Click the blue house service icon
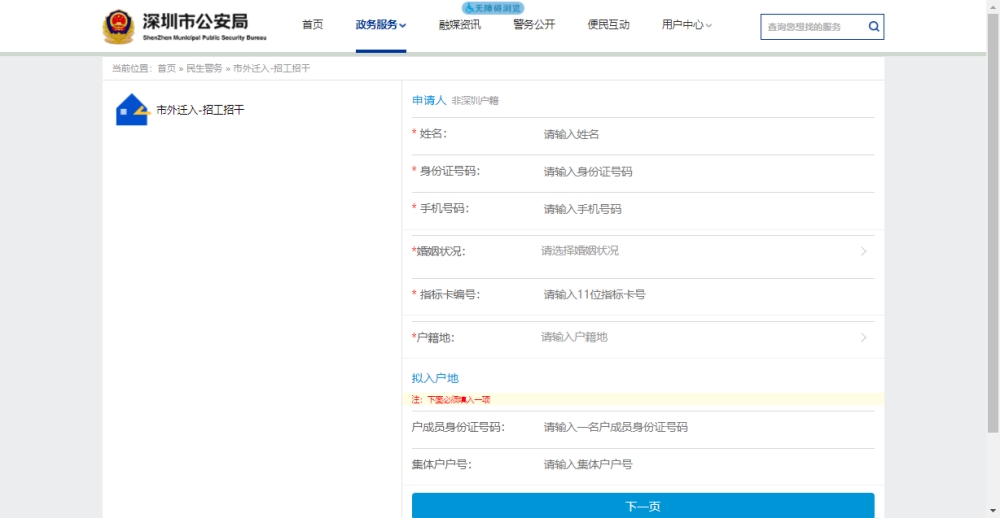The height and width of the screenshot is (518, 1000). 132,109
